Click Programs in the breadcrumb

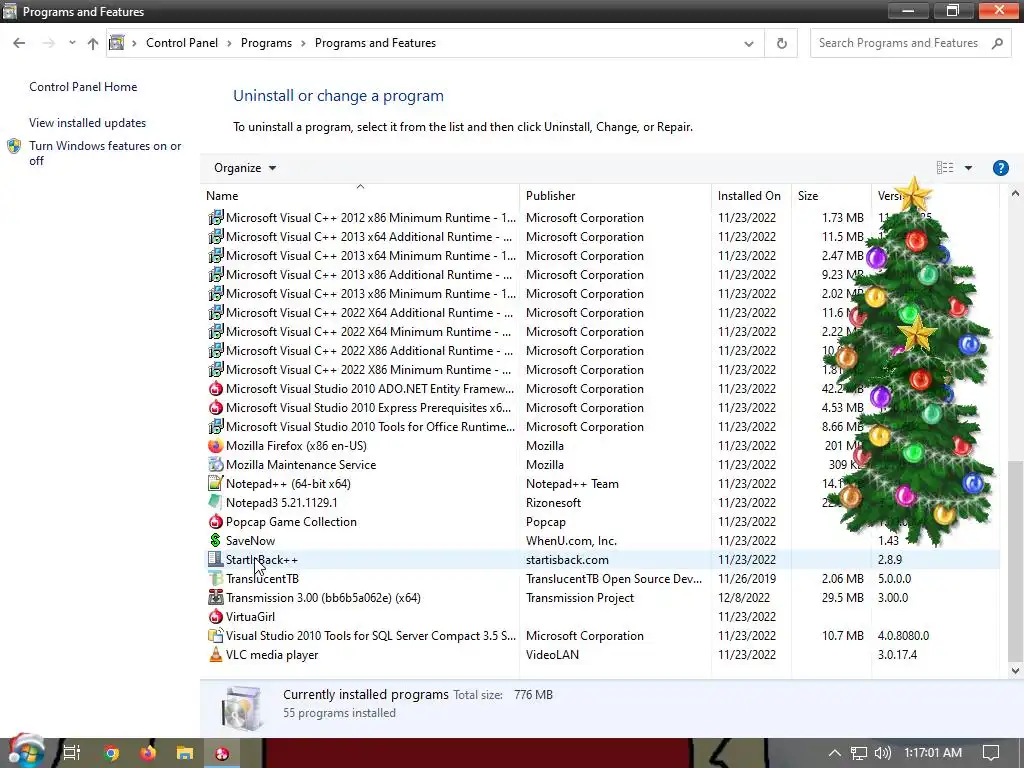click(266, 43)
